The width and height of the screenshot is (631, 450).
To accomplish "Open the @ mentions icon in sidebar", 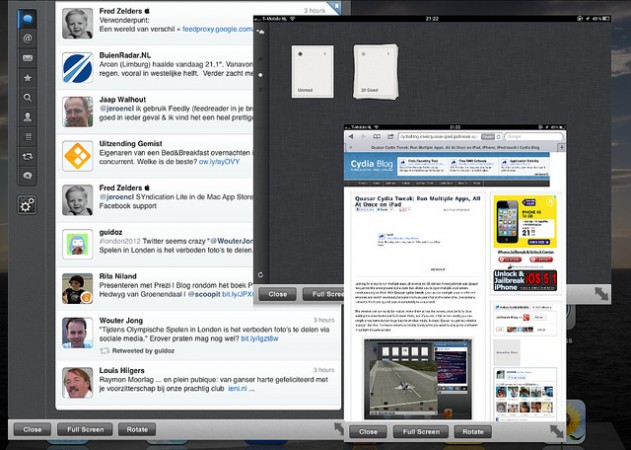I will click(27, 38).
